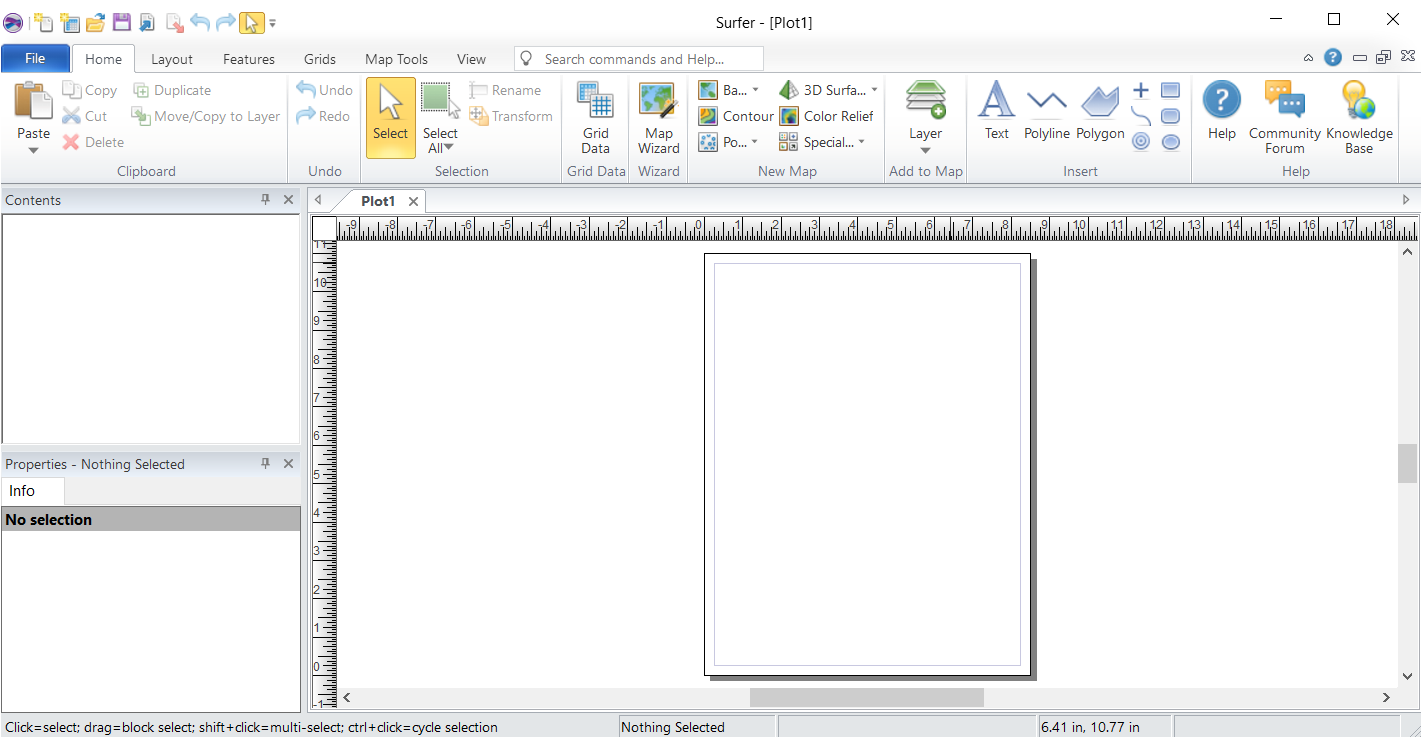The height and width of the screenshot is (737, 1421).
Task: Expand the 3D Surface map dropdown
Action: tap(874, 90)
